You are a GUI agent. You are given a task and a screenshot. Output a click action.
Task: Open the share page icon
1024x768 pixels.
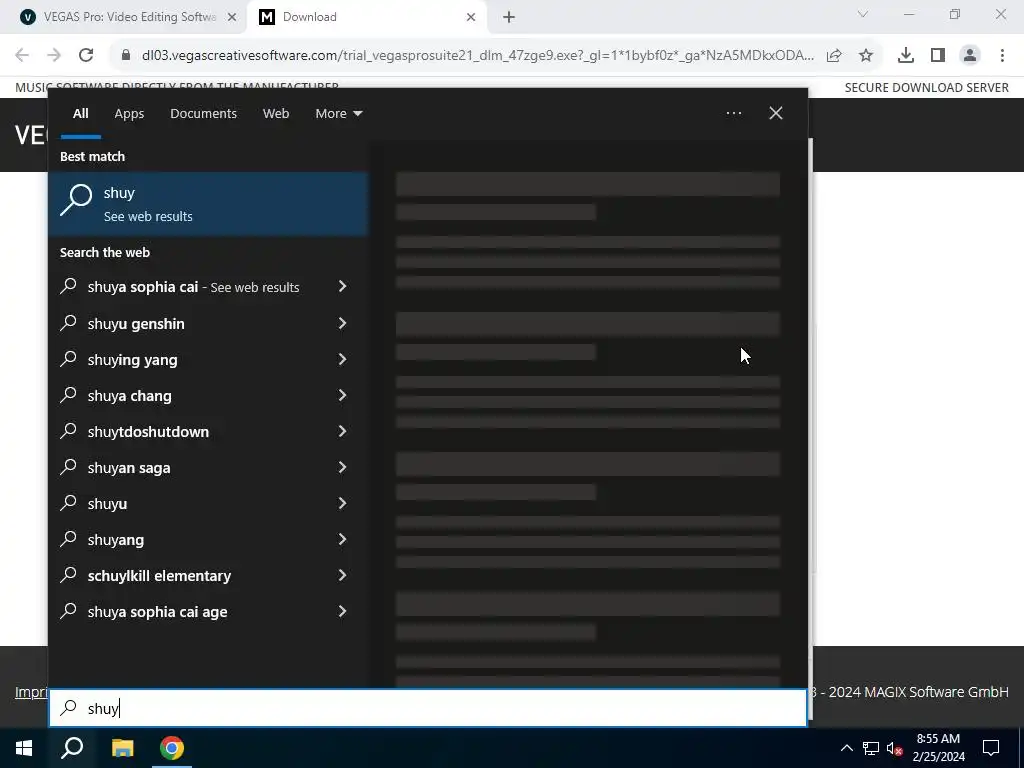(834, 56)
